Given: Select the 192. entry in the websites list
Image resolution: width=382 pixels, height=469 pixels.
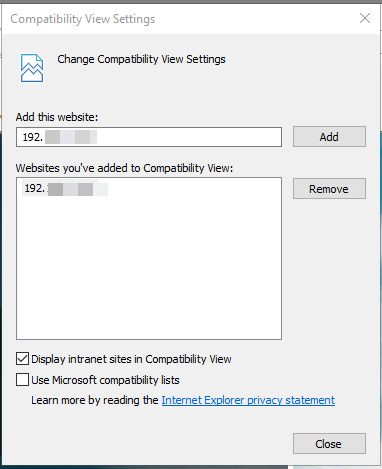Looking at the screenshot, I should (x=66, y=188).
